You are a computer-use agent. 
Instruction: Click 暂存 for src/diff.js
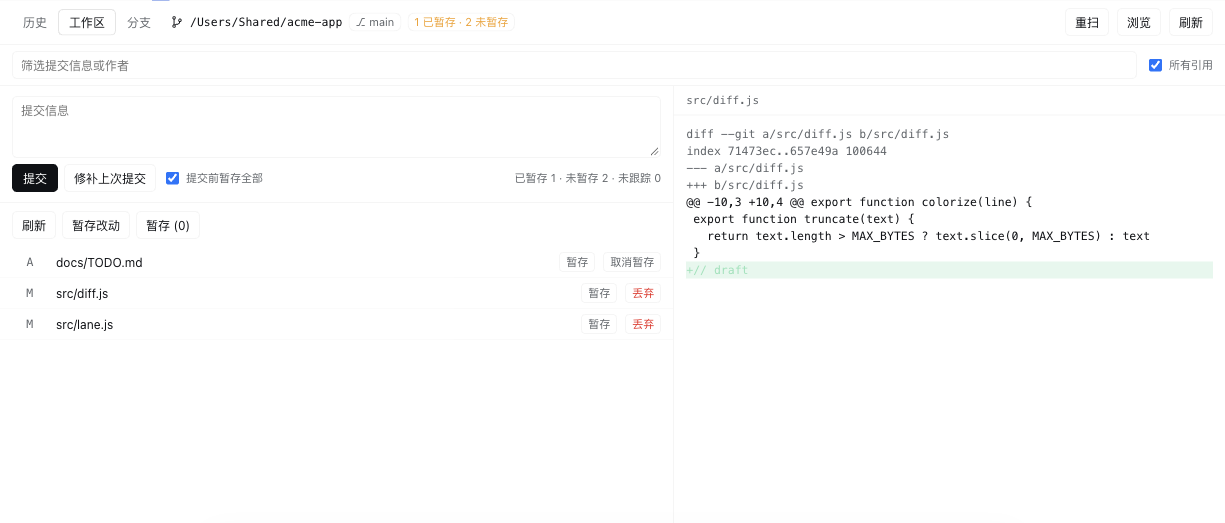(x=599, y=293)
